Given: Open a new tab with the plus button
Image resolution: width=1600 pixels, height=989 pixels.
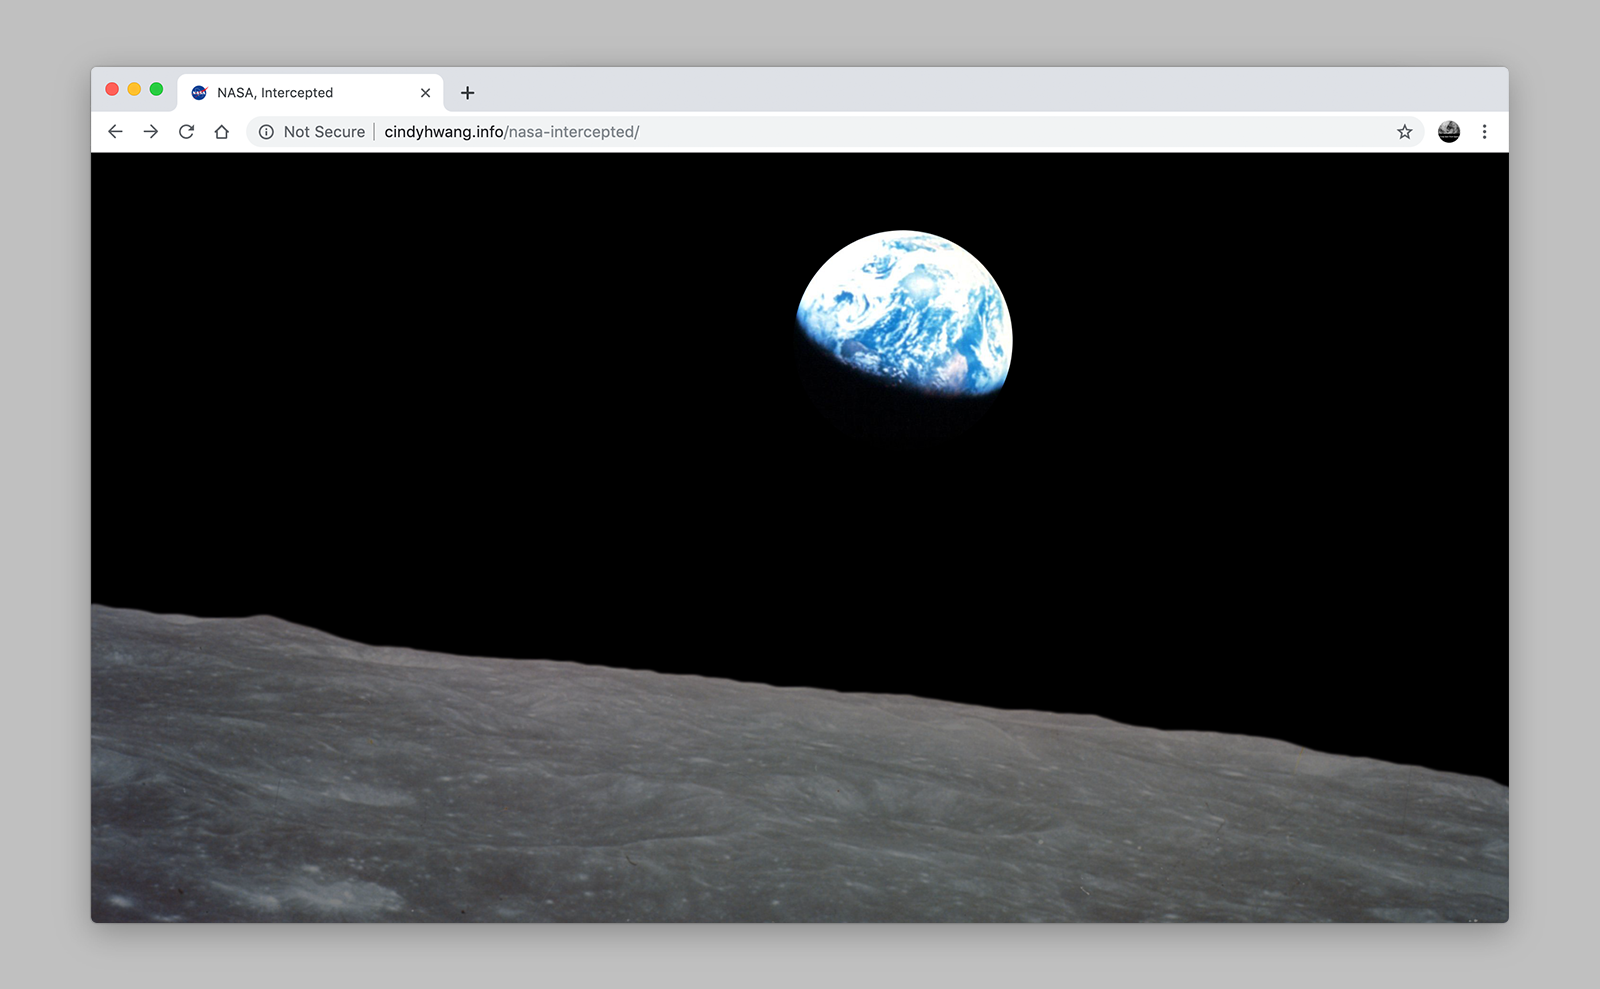Looking at the screenshot, I should 467,93.
